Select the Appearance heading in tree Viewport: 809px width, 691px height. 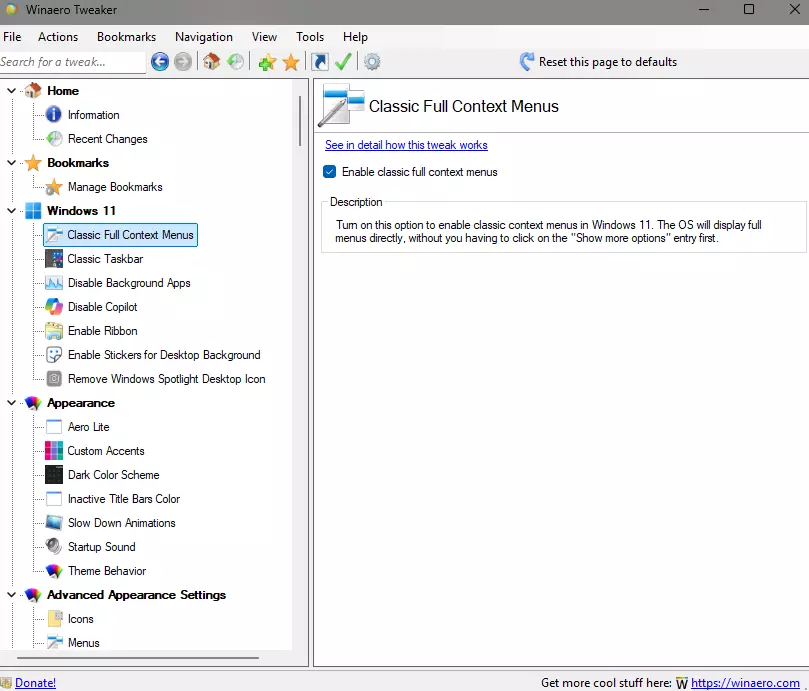pos(81,403)
